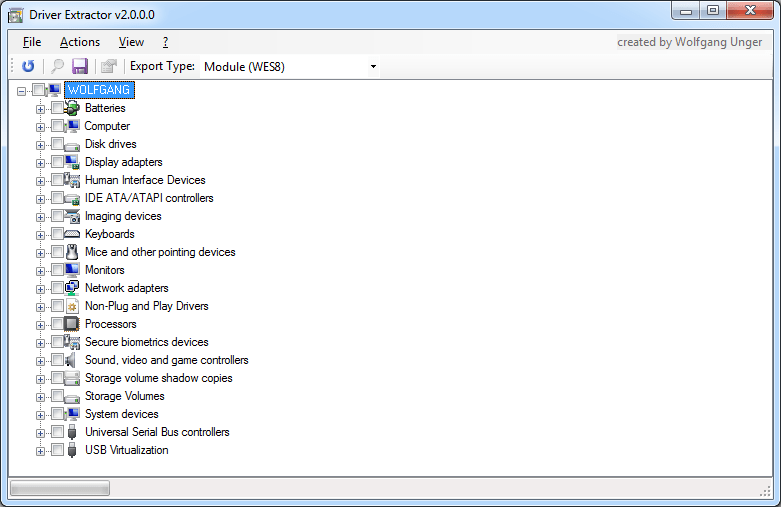781x507 pixels.
Task: Check the Network adapters checkbox
Action: pos(57,288)
